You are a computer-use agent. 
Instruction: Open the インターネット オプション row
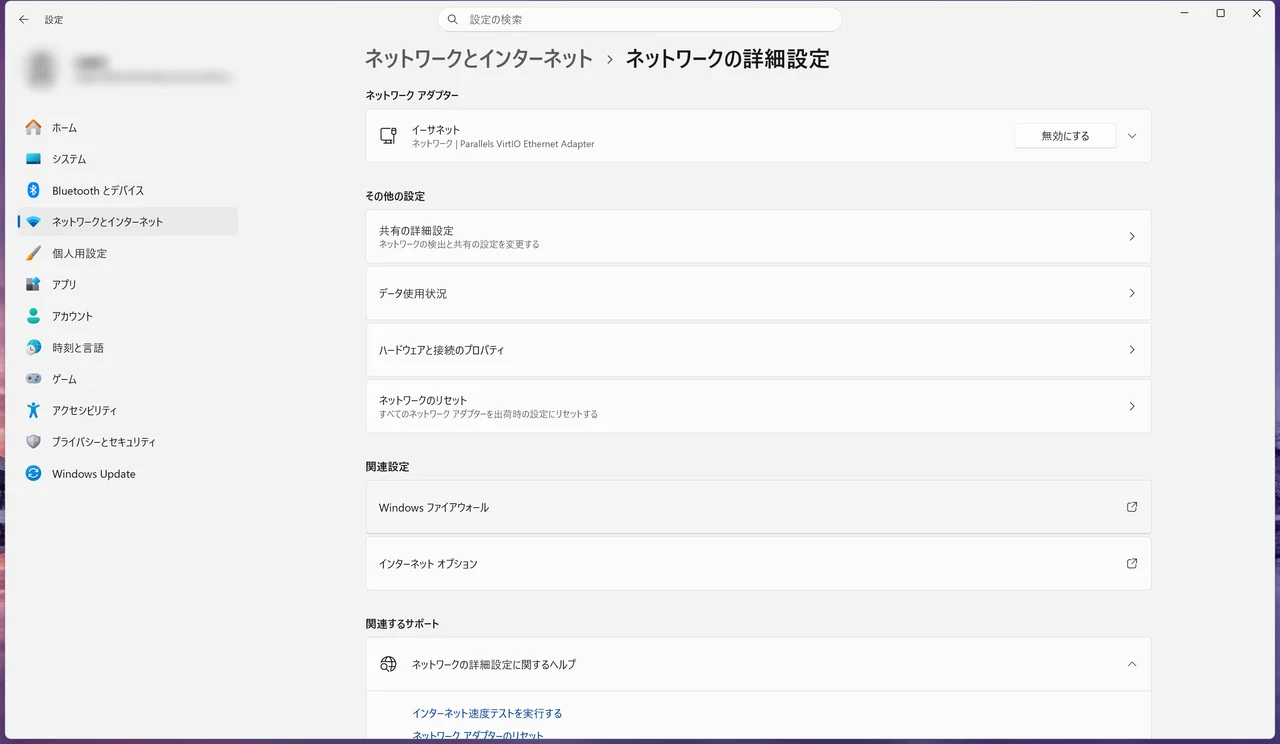pos(758,563)
